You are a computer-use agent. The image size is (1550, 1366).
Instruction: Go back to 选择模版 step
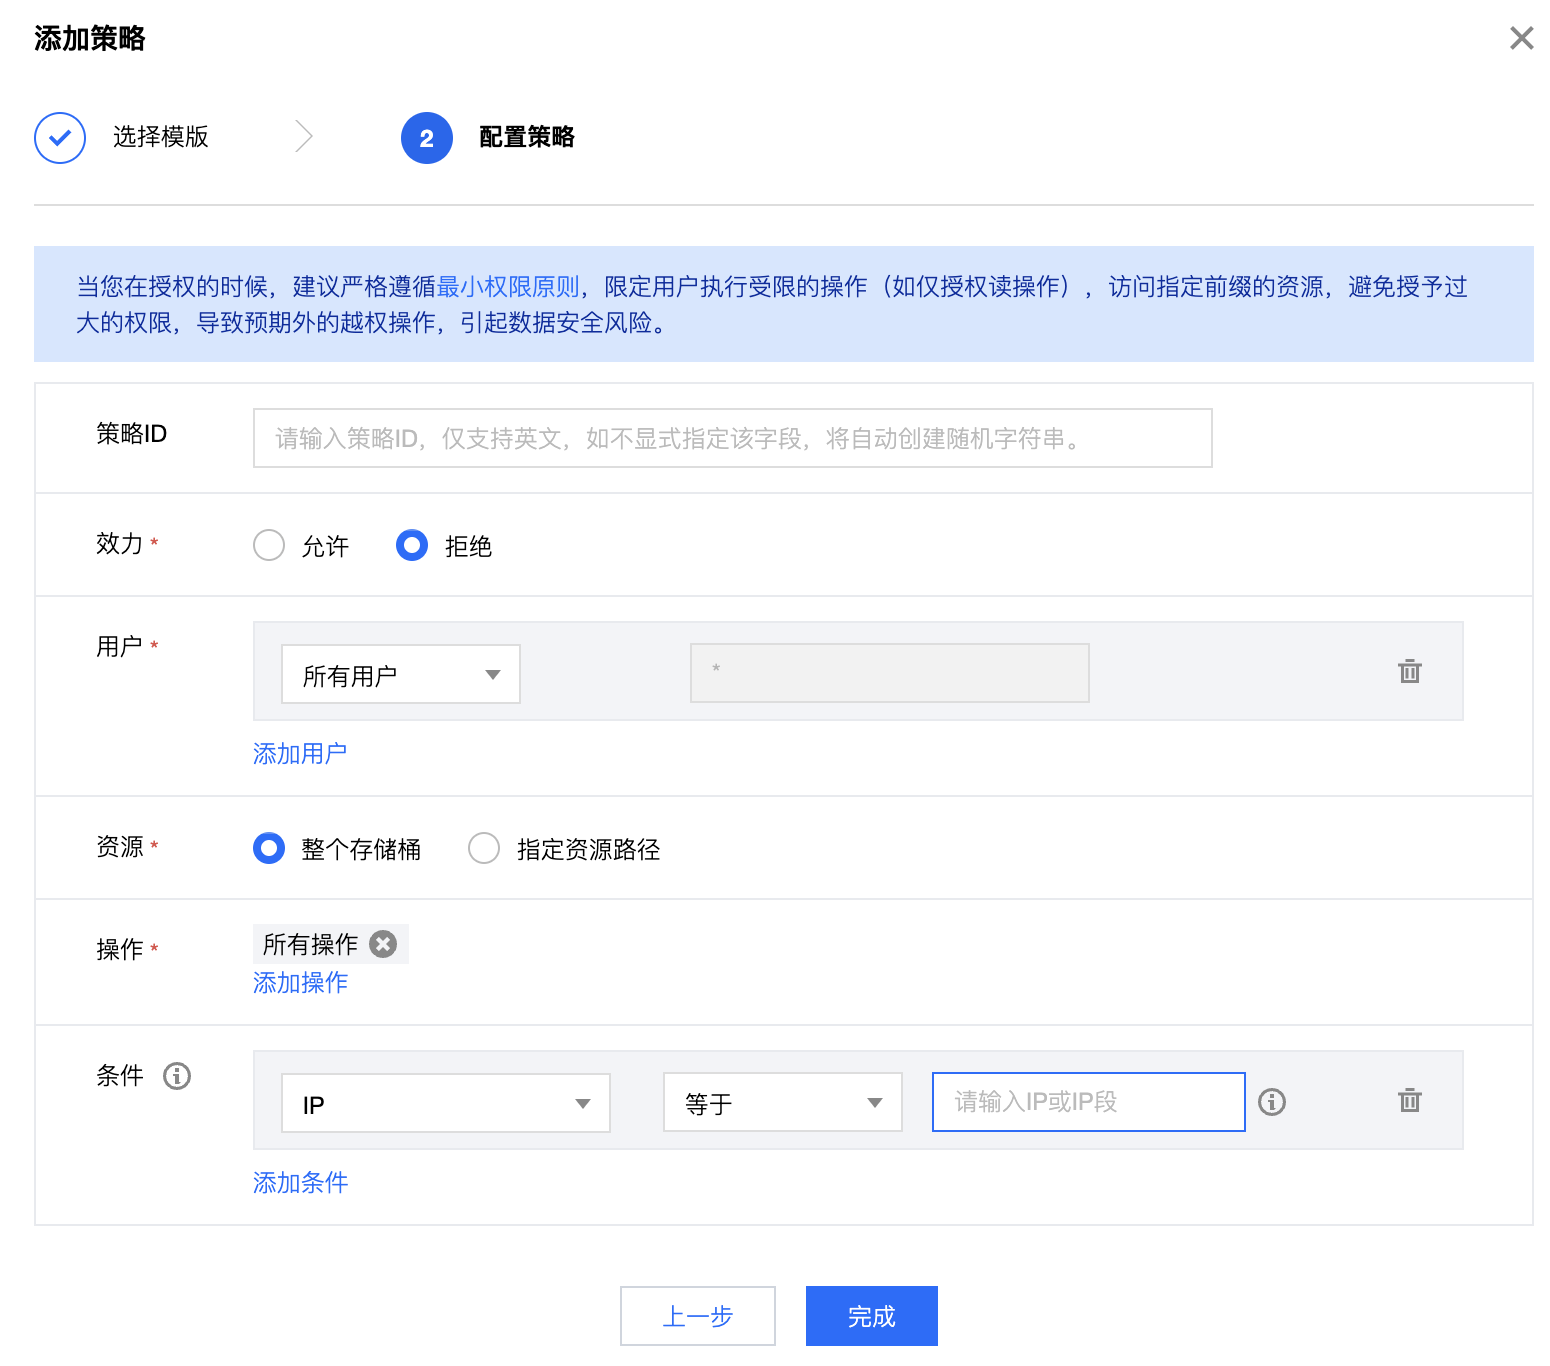[160, 137]
